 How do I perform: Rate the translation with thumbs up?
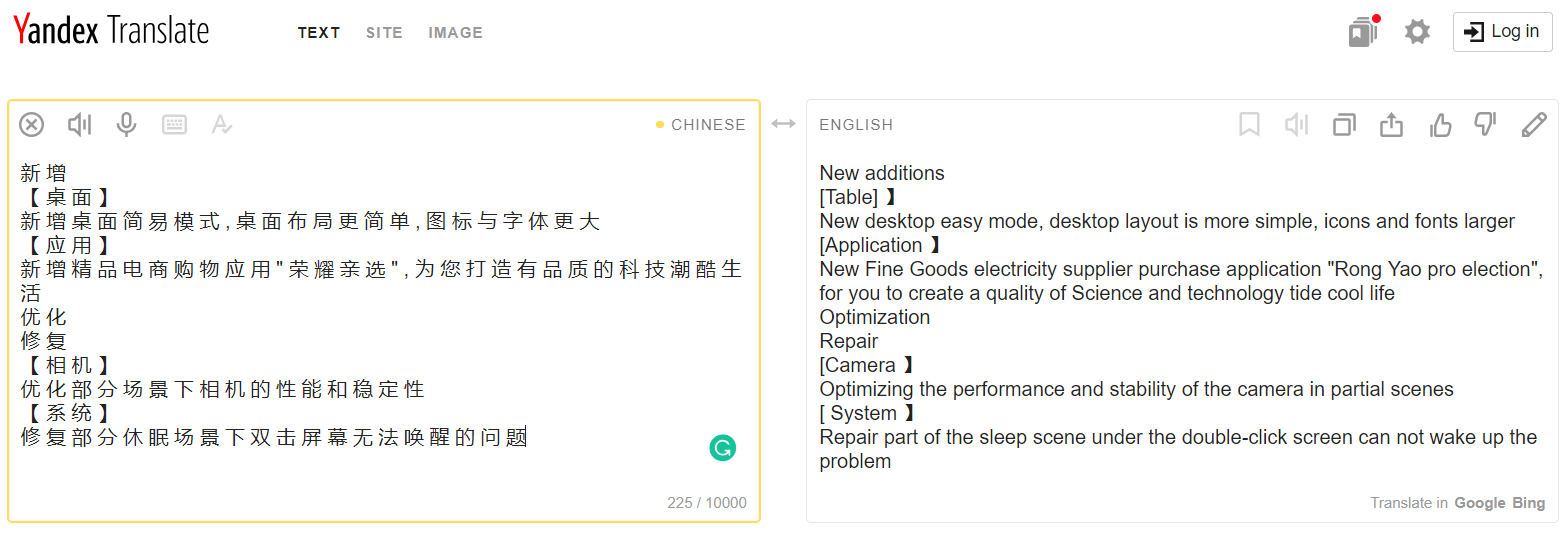point(1440,125)
